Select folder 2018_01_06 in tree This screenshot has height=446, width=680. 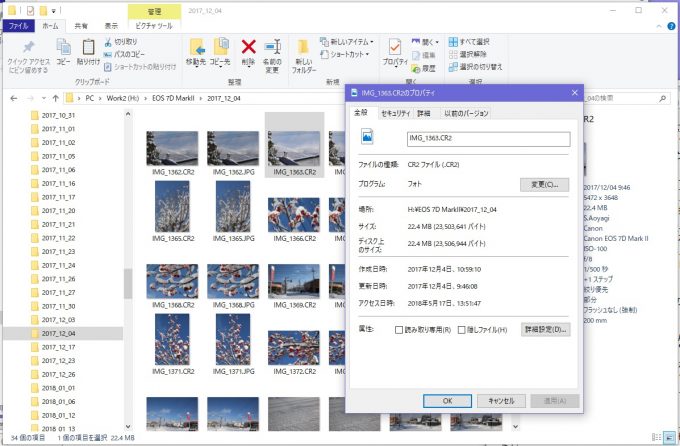[59, 402]
